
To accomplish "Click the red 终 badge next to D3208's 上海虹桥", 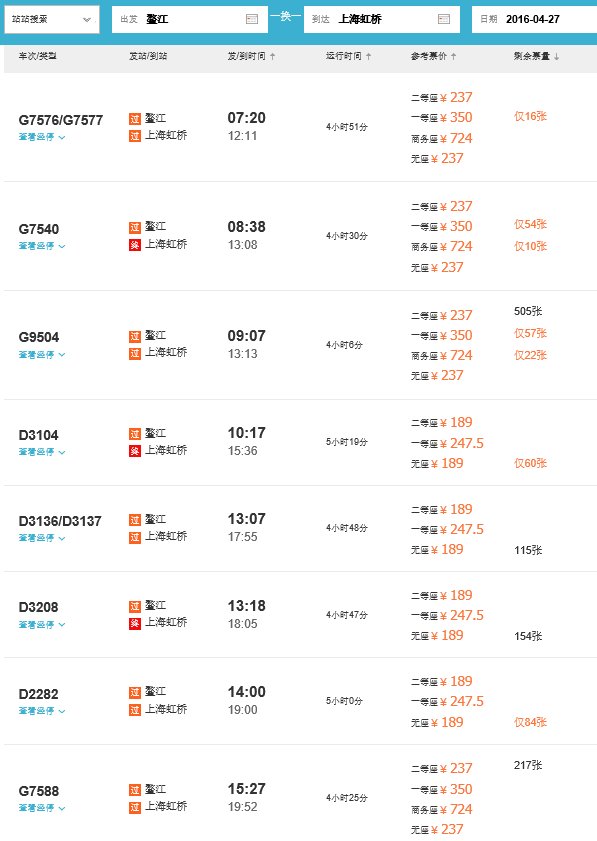I will [135, 620].
